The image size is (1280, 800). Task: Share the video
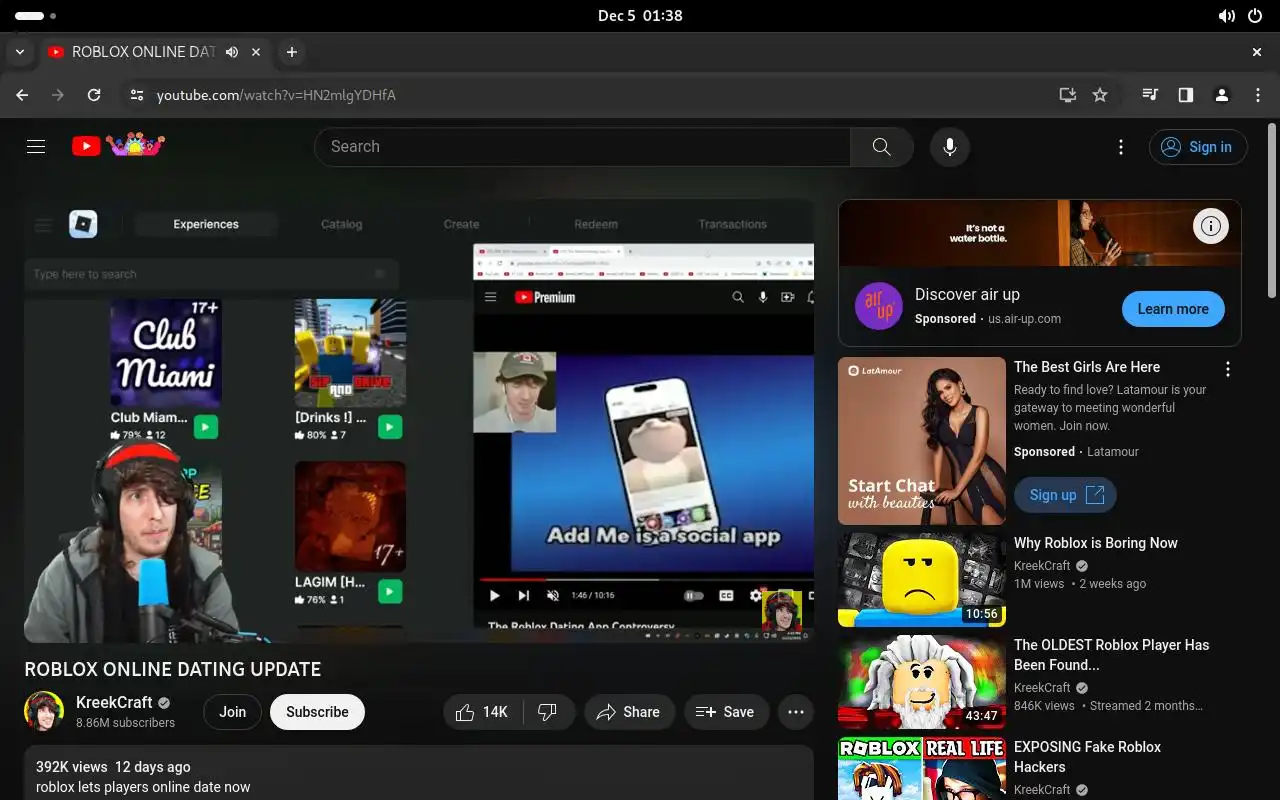click(629, 712)
